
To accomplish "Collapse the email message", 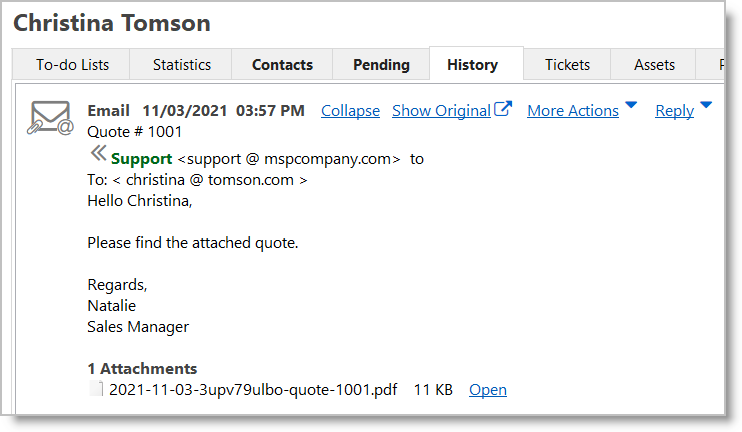I will coord(350,111).
